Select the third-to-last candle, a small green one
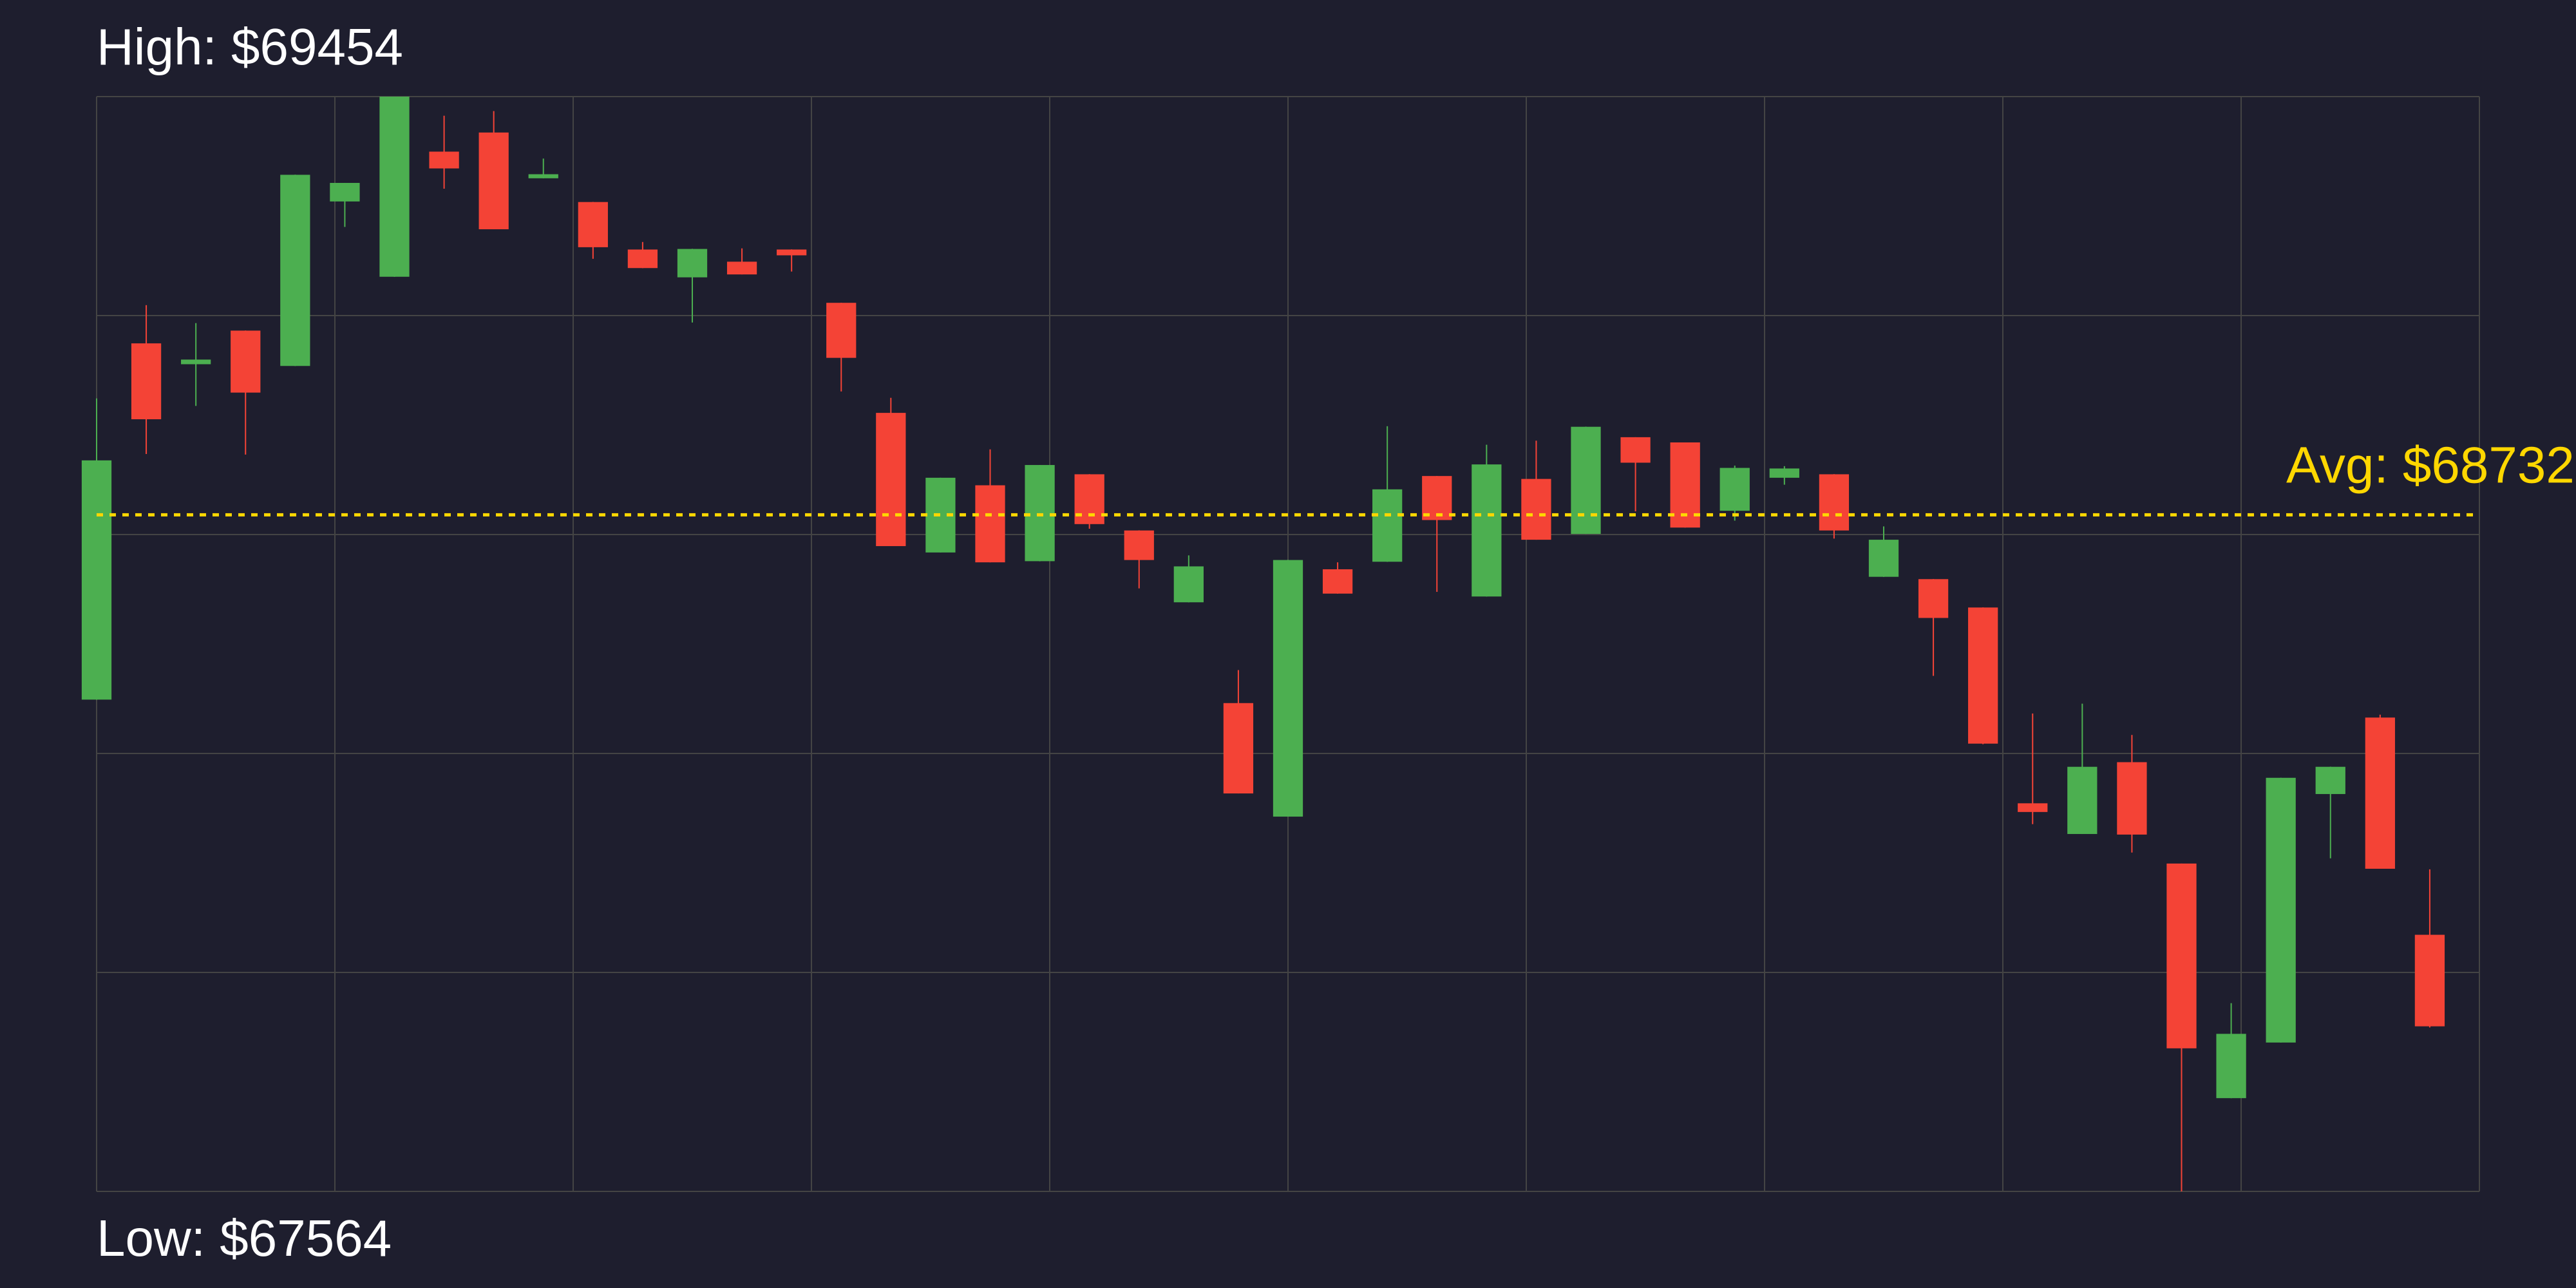Image resolution: width=2576 pixels, height=1288 pixels. click(2330, 780)
